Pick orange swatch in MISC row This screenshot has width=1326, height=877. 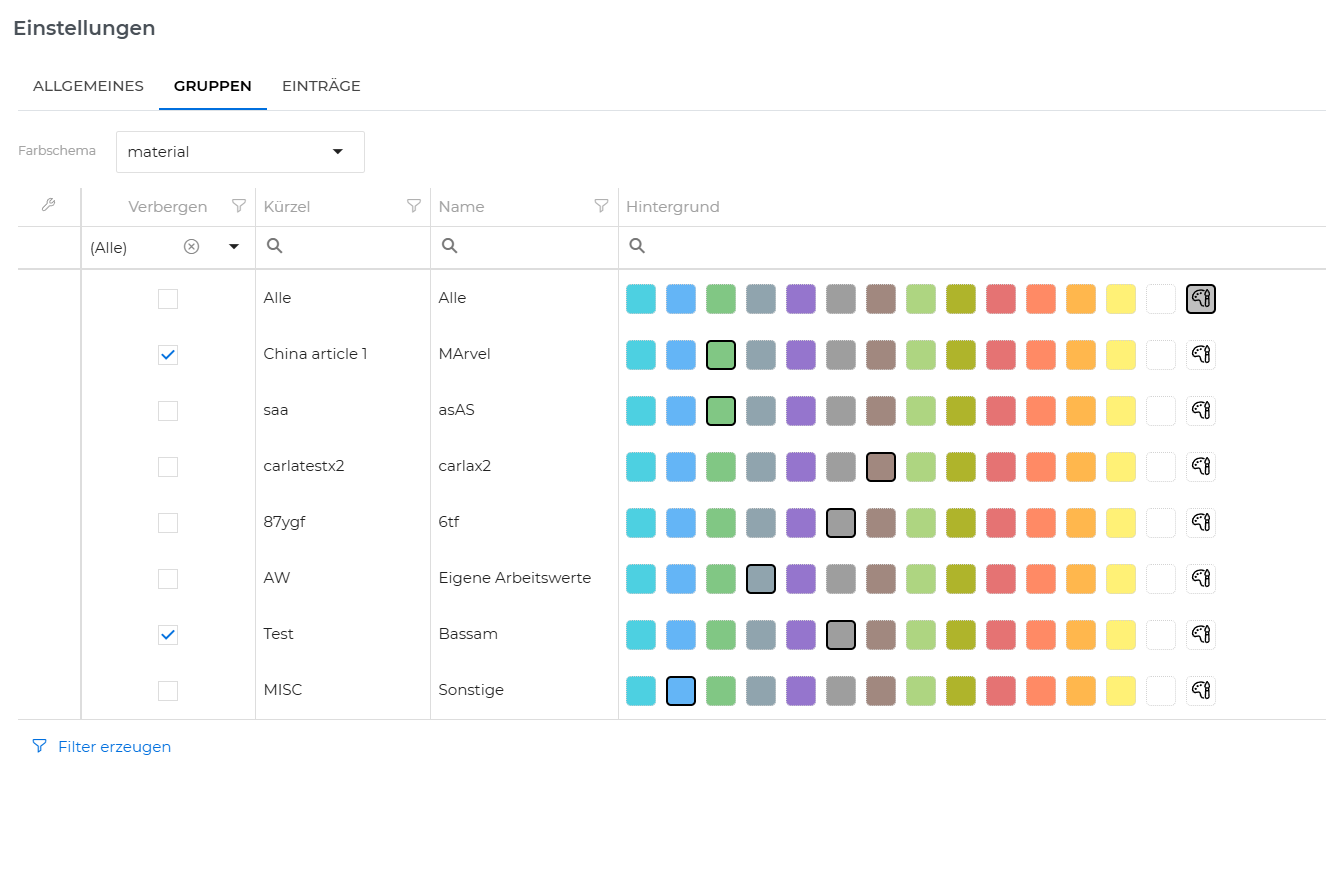pos(1081,691)
